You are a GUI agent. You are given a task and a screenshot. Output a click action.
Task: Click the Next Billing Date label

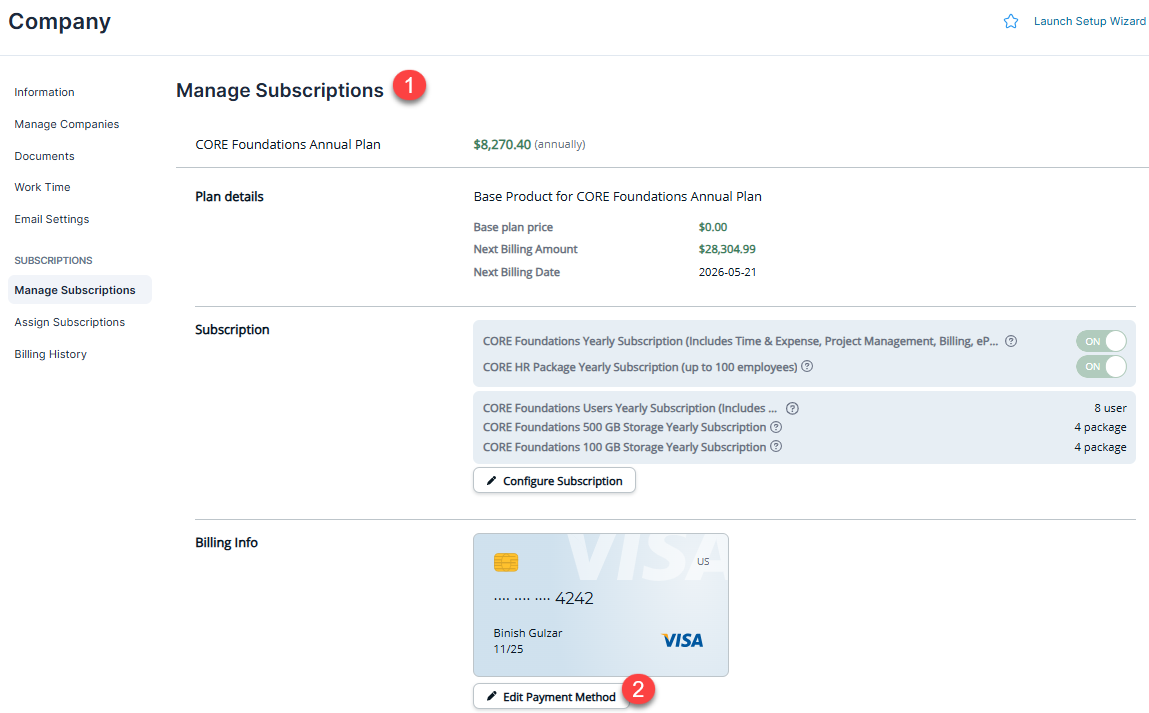point(517,272)
